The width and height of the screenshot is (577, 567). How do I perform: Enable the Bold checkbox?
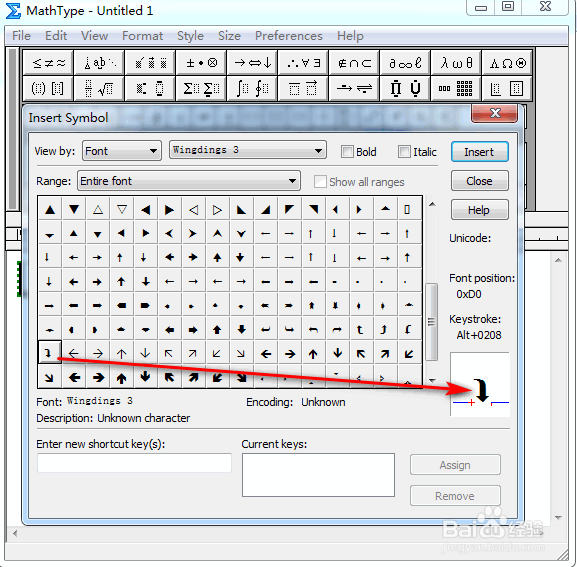347,152
